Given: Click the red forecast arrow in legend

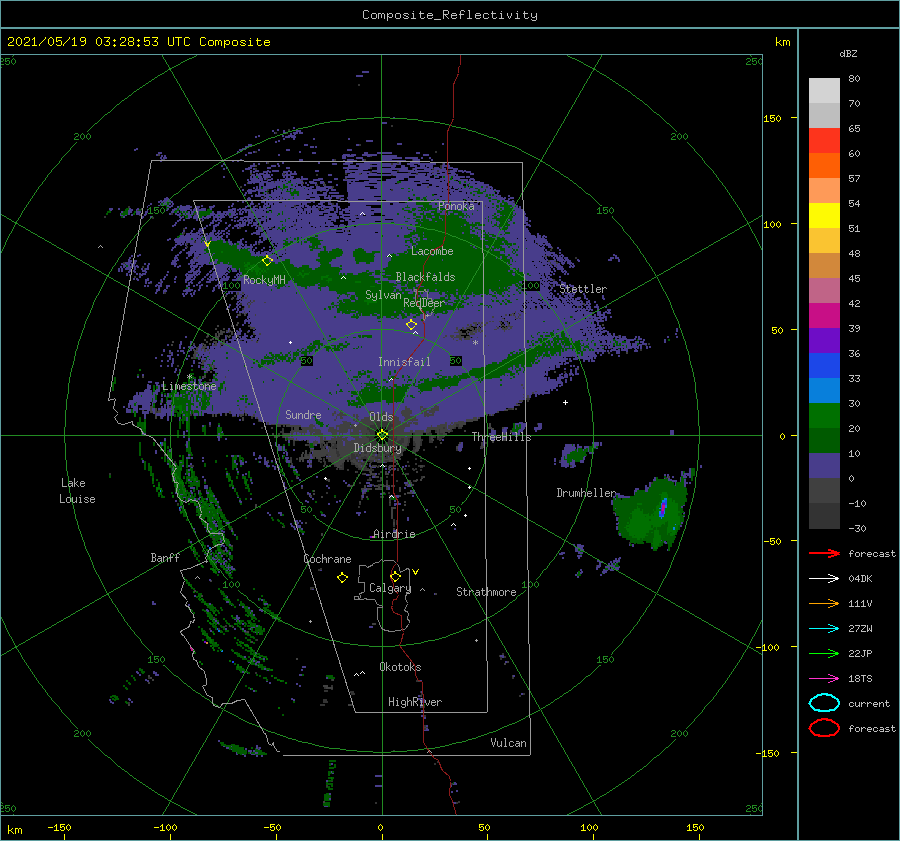Looking at the screenshot, I should click(824, 553).
